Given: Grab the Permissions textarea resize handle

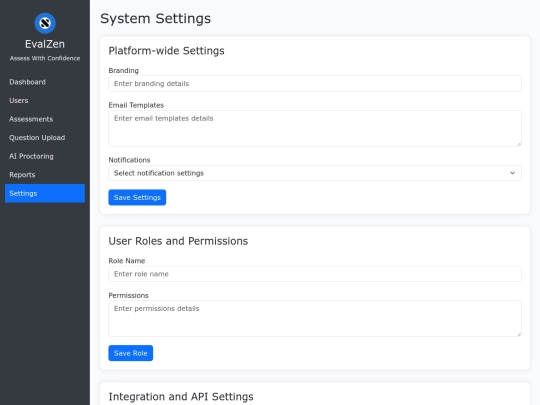Looking at the screenshot, I should [519, 334].
